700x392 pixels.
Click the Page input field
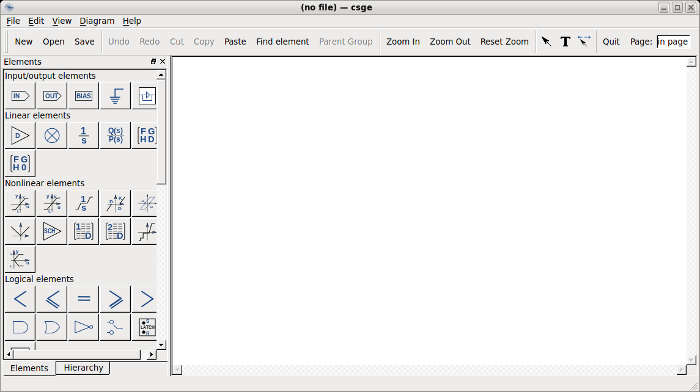(x=673, y=42)
